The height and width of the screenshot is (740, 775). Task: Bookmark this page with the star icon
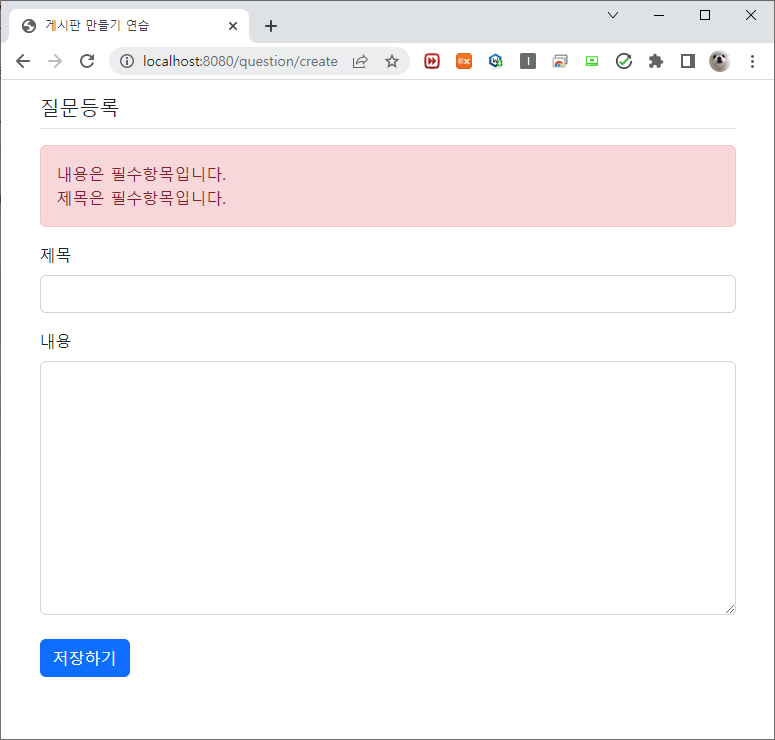392,61
